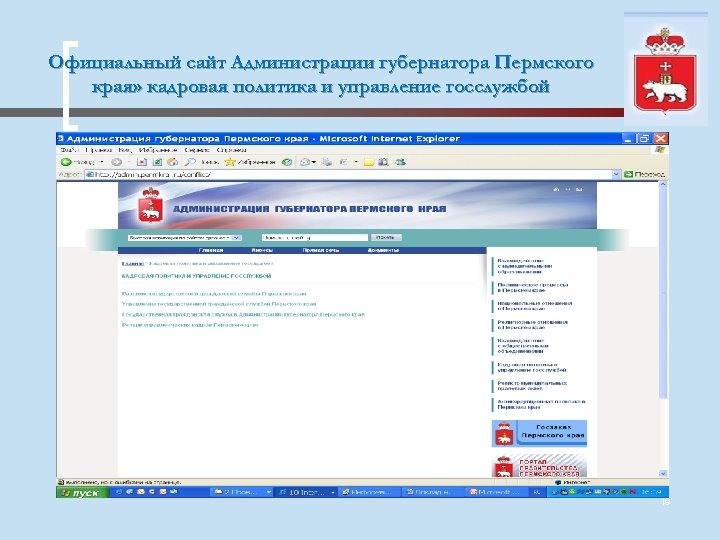Open Национальные отношения sidebar link
Viewport: 720px width, 540px height.
pyautogui.click(x=534, y=306)
